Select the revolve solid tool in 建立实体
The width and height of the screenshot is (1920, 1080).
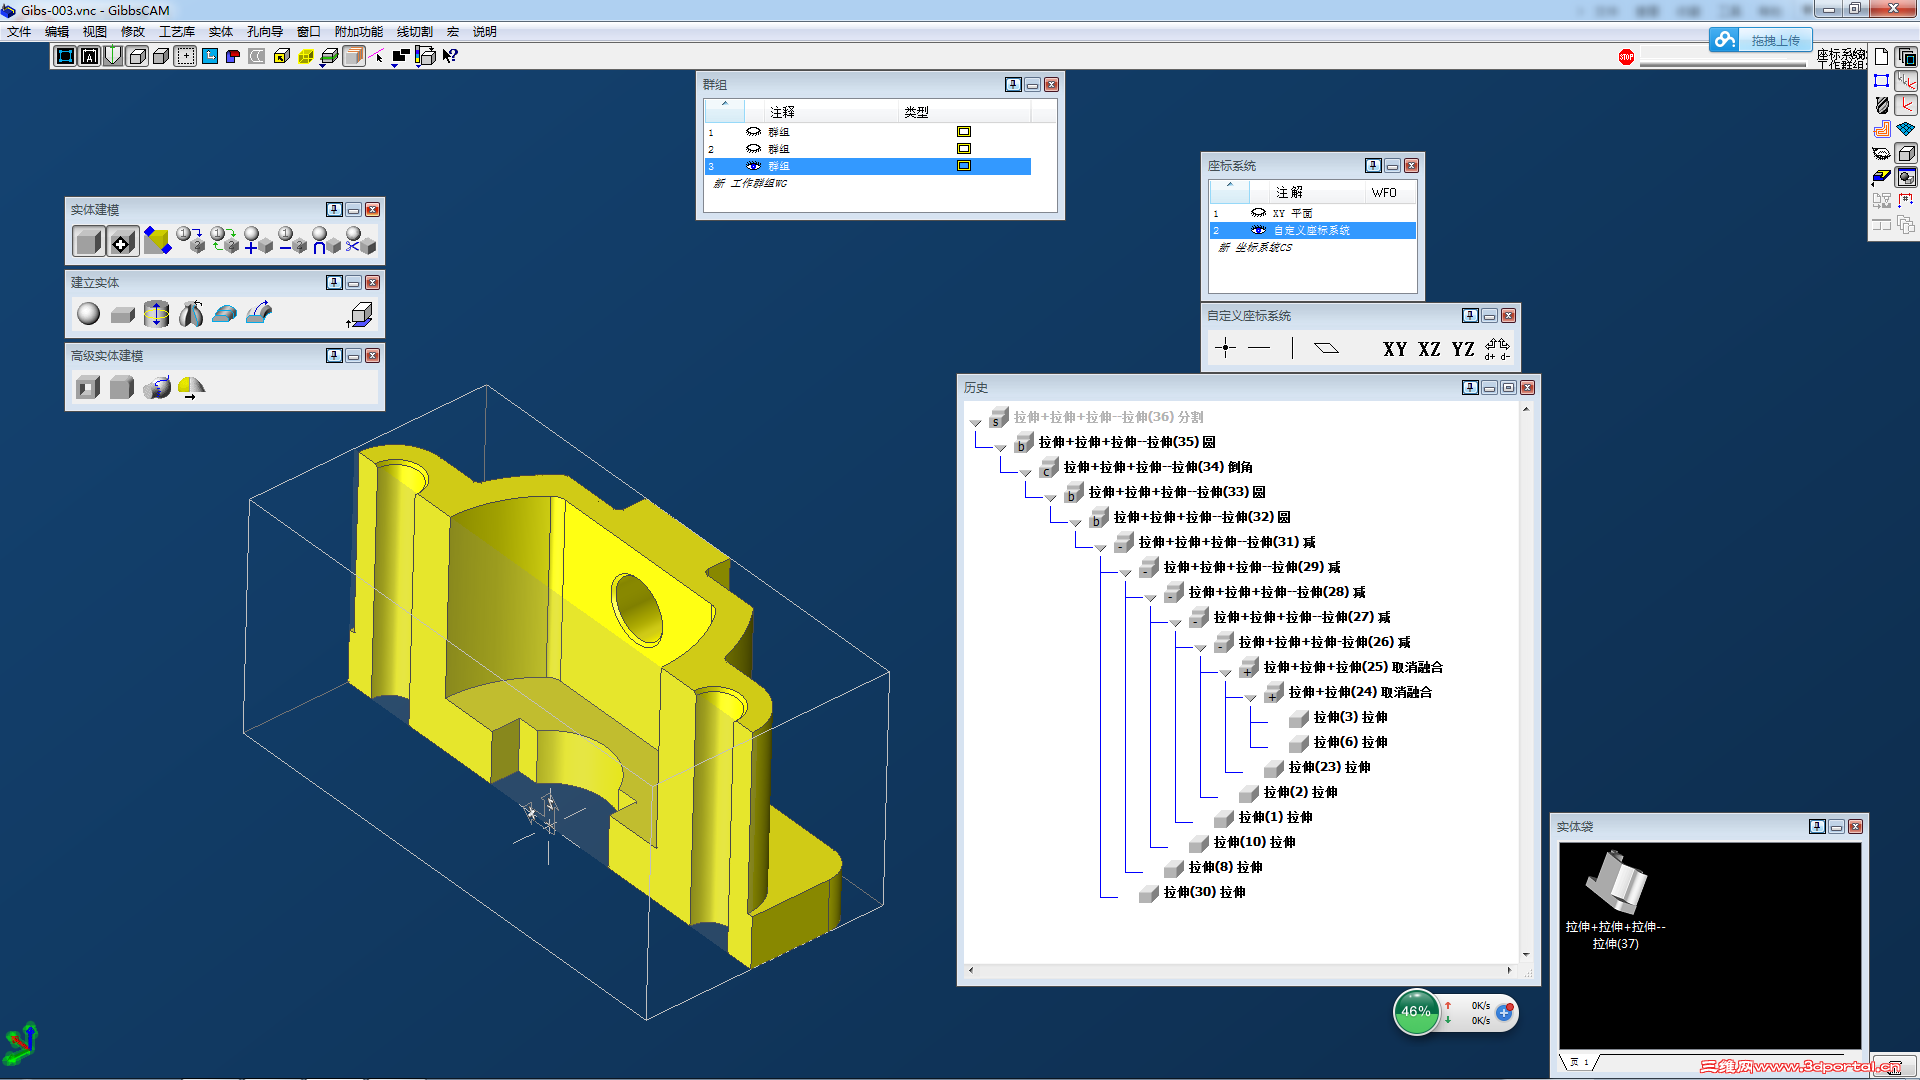click(191, 314)
